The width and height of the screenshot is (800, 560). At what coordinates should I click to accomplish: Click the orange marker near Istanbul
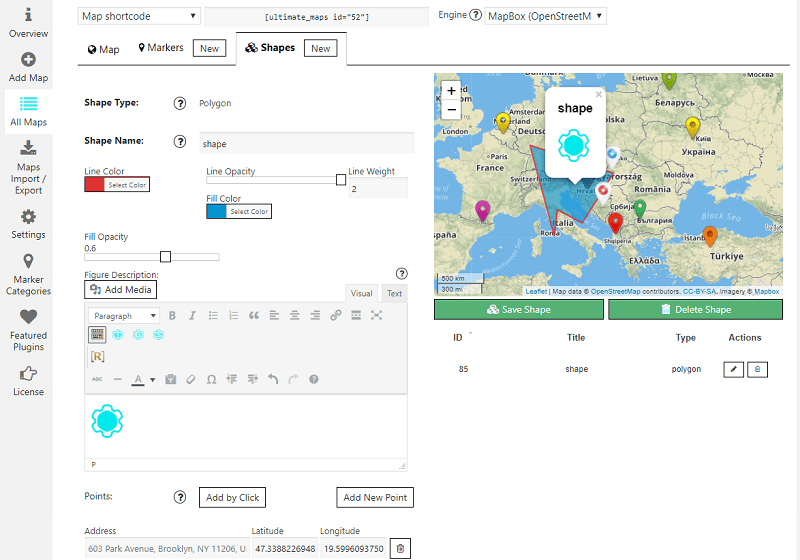(x=710, y=236)
